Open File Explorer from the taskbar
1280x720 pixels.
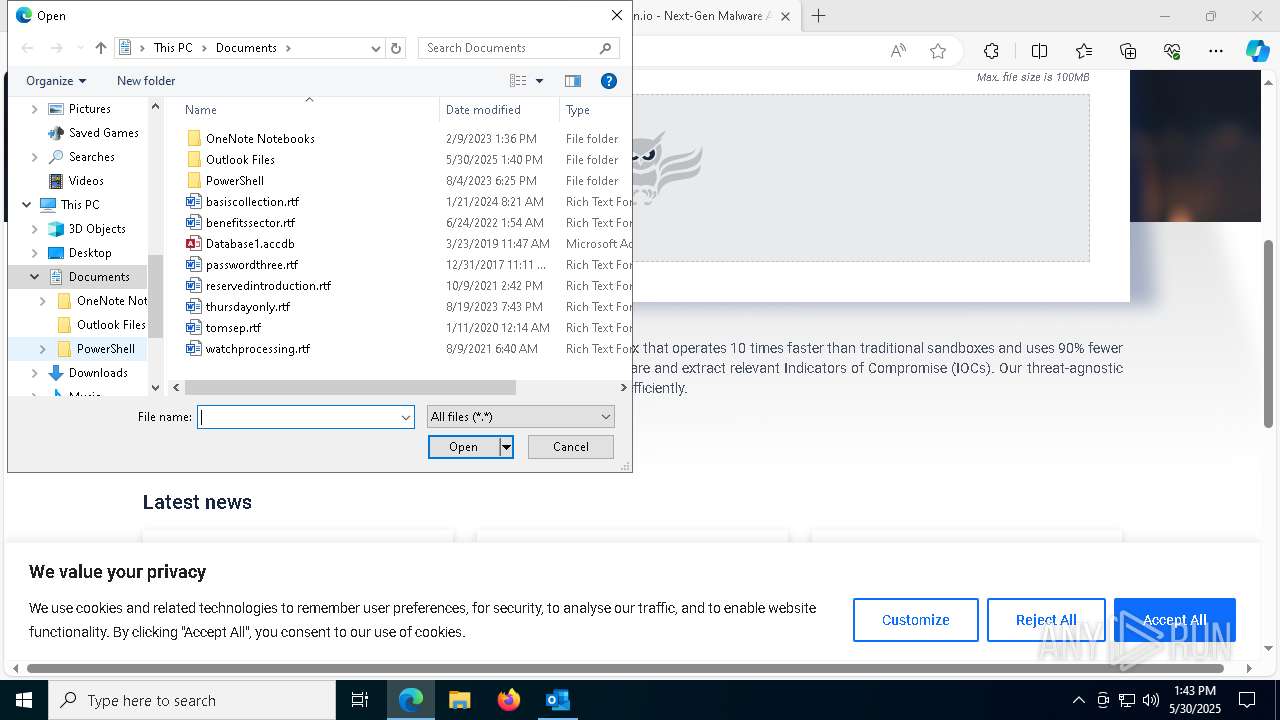pyautogui.click(x=460, y=700)
